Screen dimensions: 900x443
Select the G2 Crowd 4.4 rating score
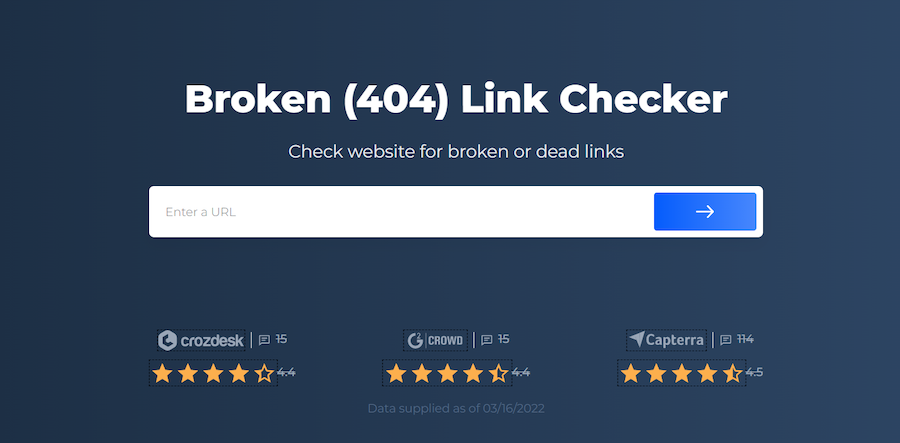(x=521, y=373)
